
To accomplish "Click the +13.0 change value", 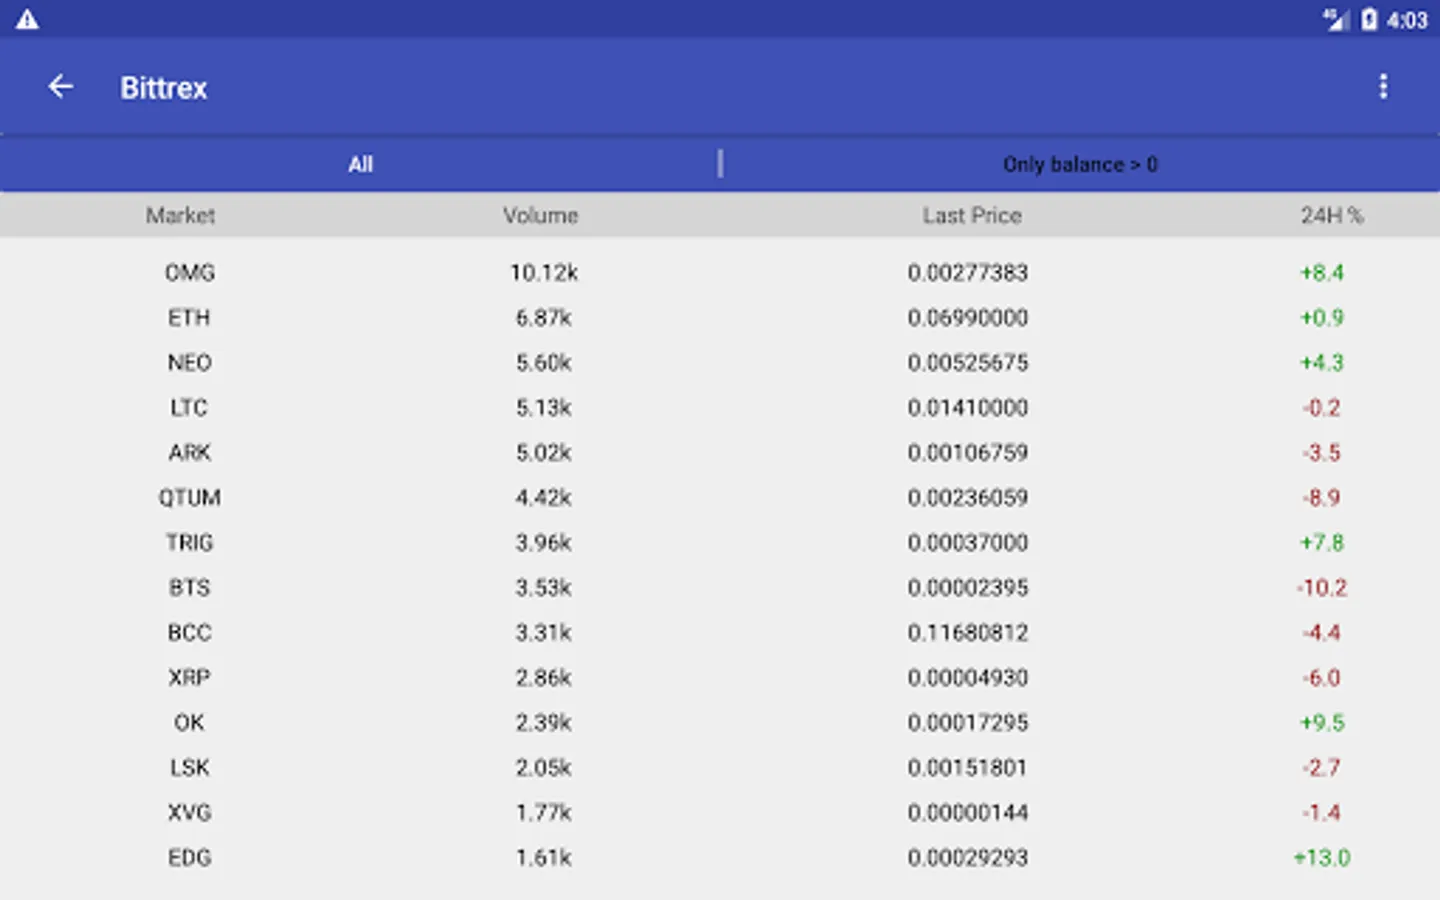I will pyautogui.click(x=1322, y=857).
